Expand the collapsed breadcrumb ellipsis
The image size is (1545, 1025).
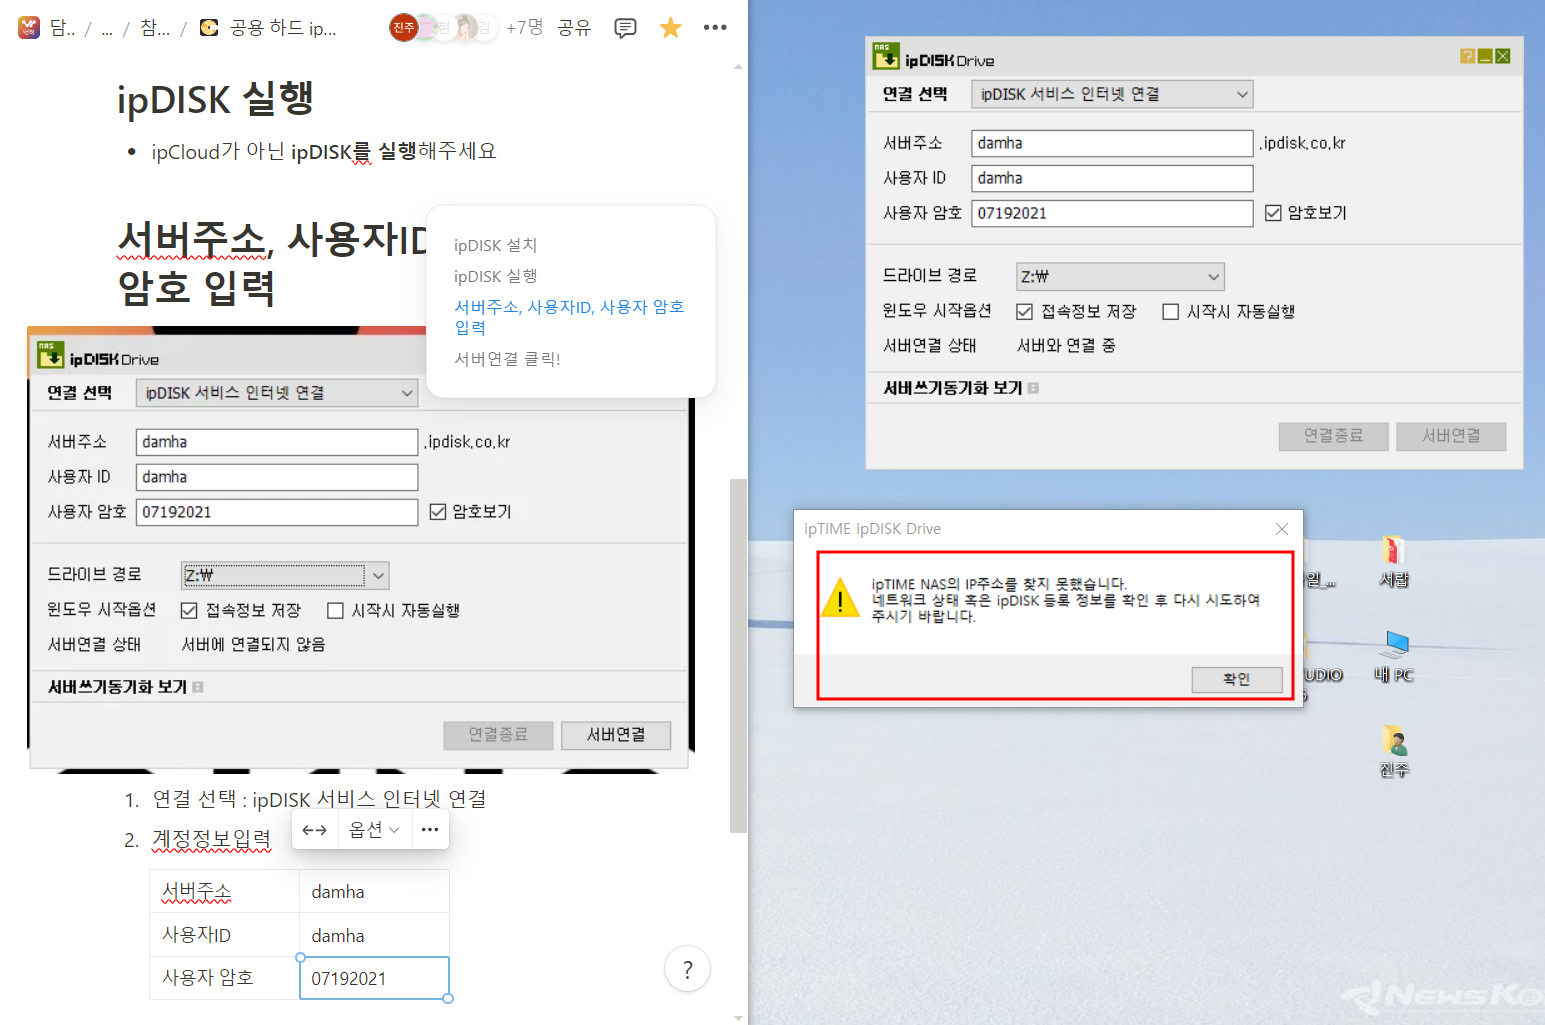tap(107, 28)
